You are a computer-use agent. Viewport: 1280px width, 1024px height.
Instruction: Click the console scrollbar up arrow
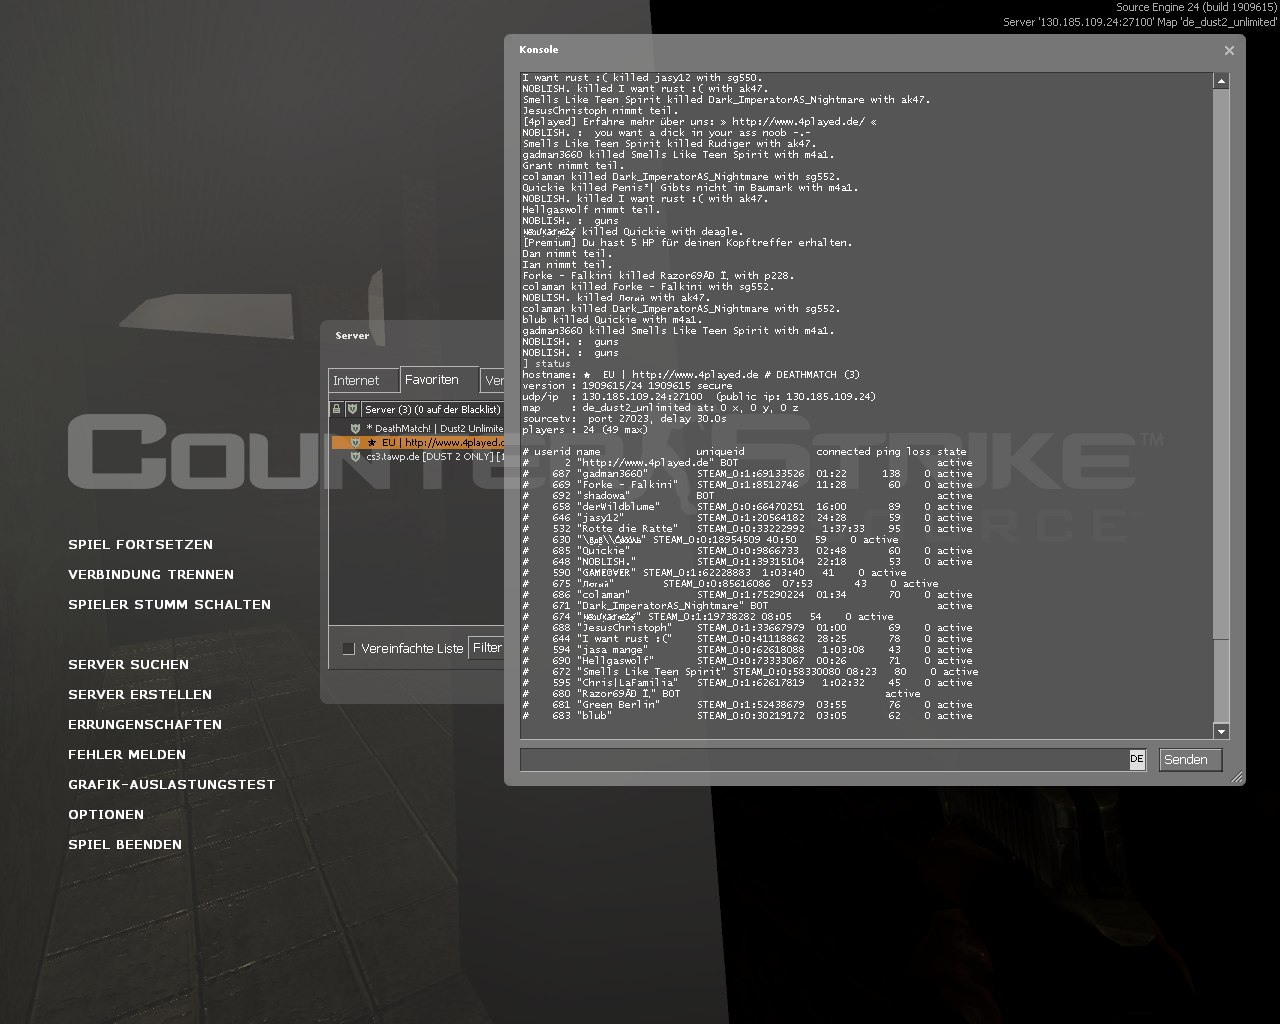click(x=1221, y=80)
